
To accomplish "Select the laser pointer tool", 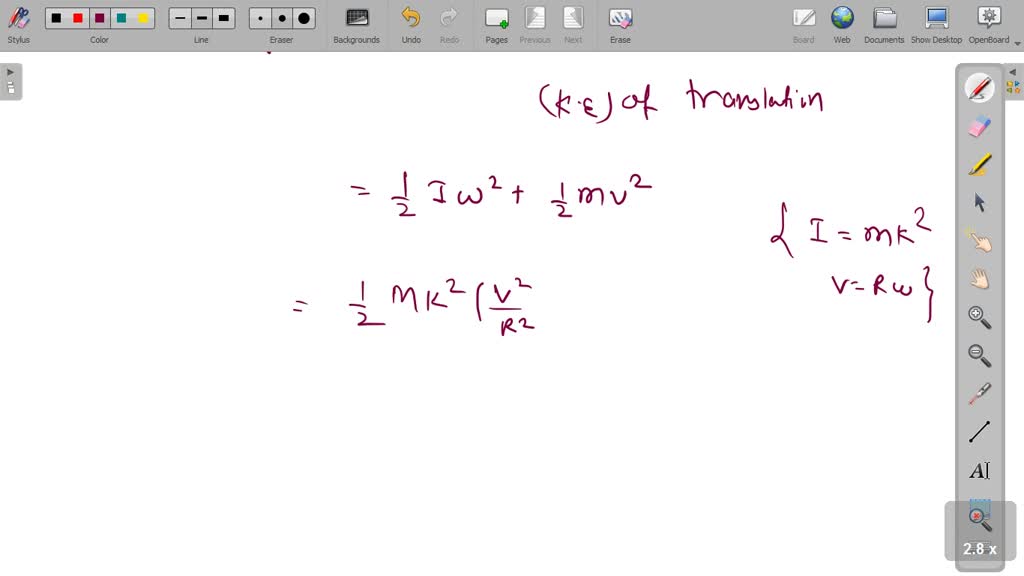I will click(979, 394).
